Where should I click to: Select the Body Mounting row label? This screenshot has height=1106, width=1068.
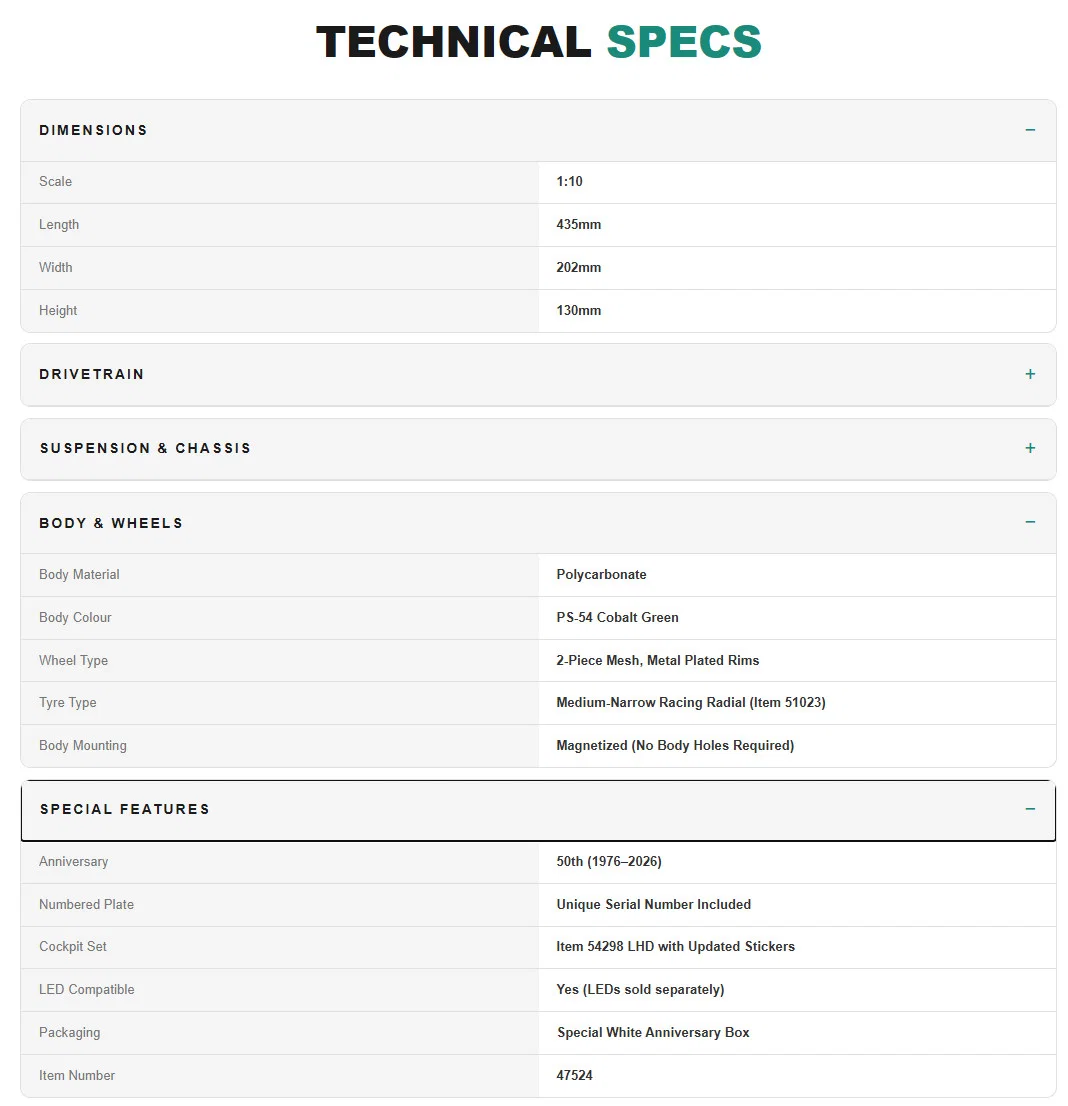[83, 746]
